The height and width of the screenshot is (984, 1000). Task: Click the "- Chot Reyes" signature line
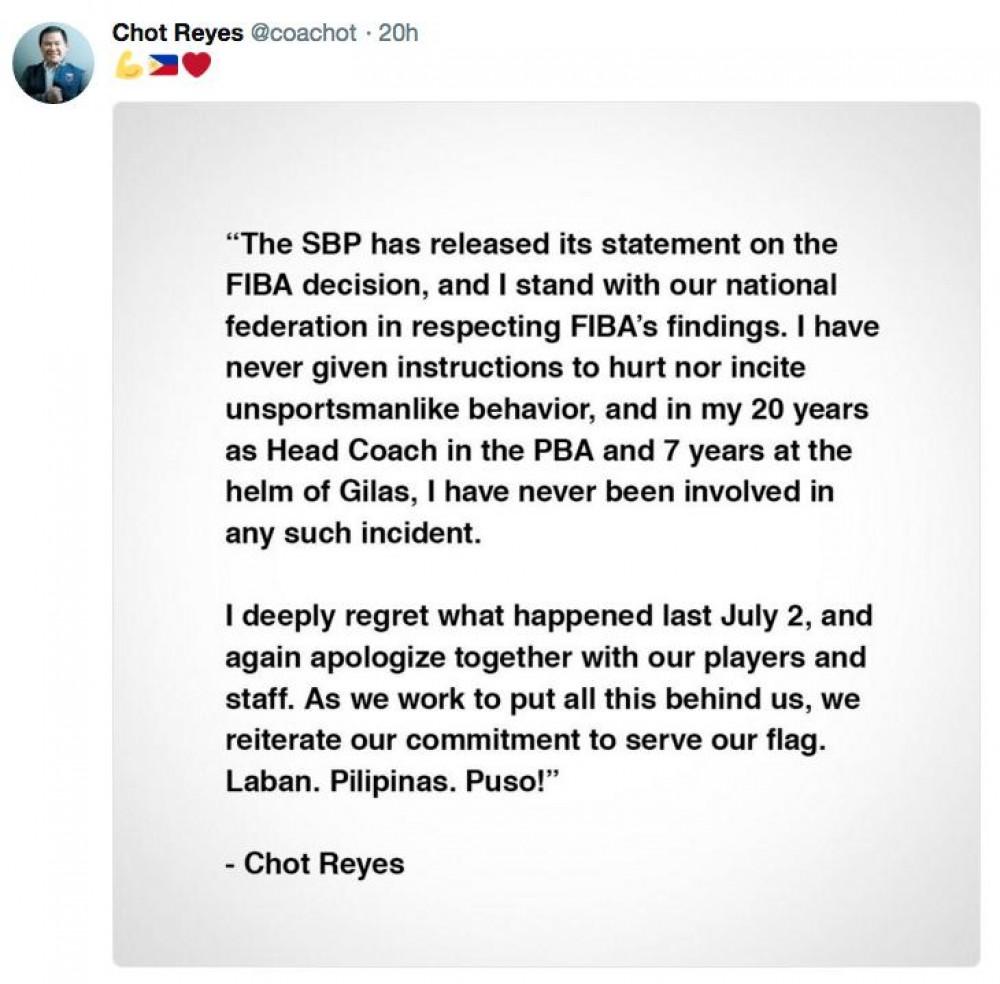point(314,862)
